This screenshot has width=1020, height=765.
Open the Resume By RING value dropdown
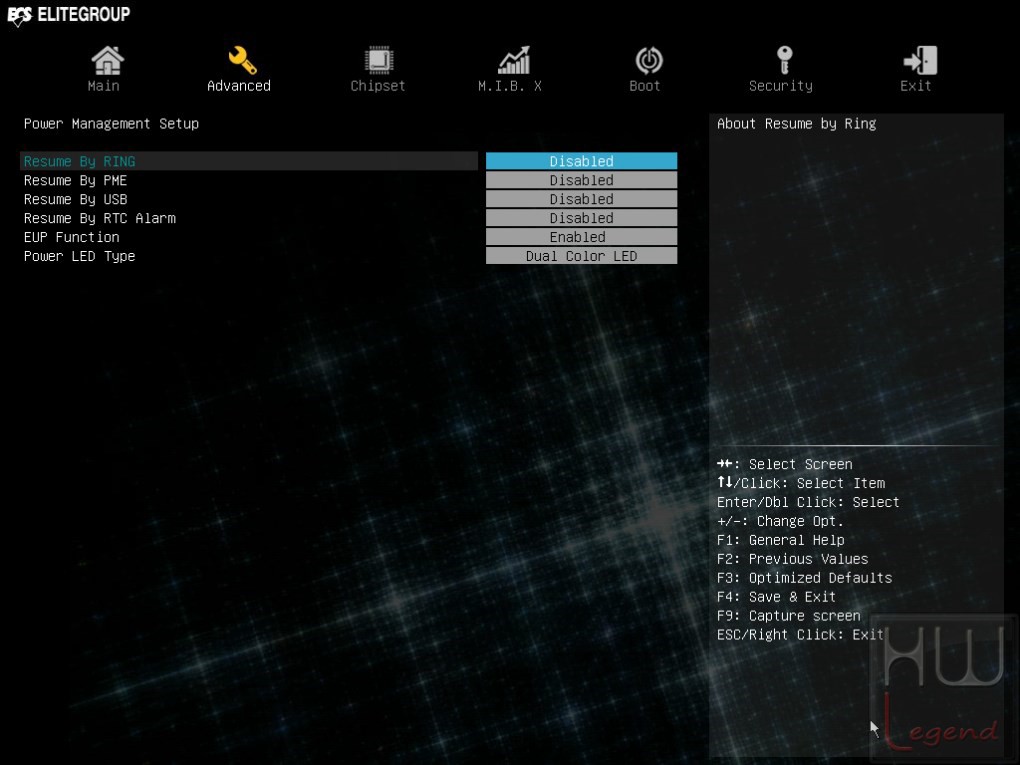click(x=582, y=161)
